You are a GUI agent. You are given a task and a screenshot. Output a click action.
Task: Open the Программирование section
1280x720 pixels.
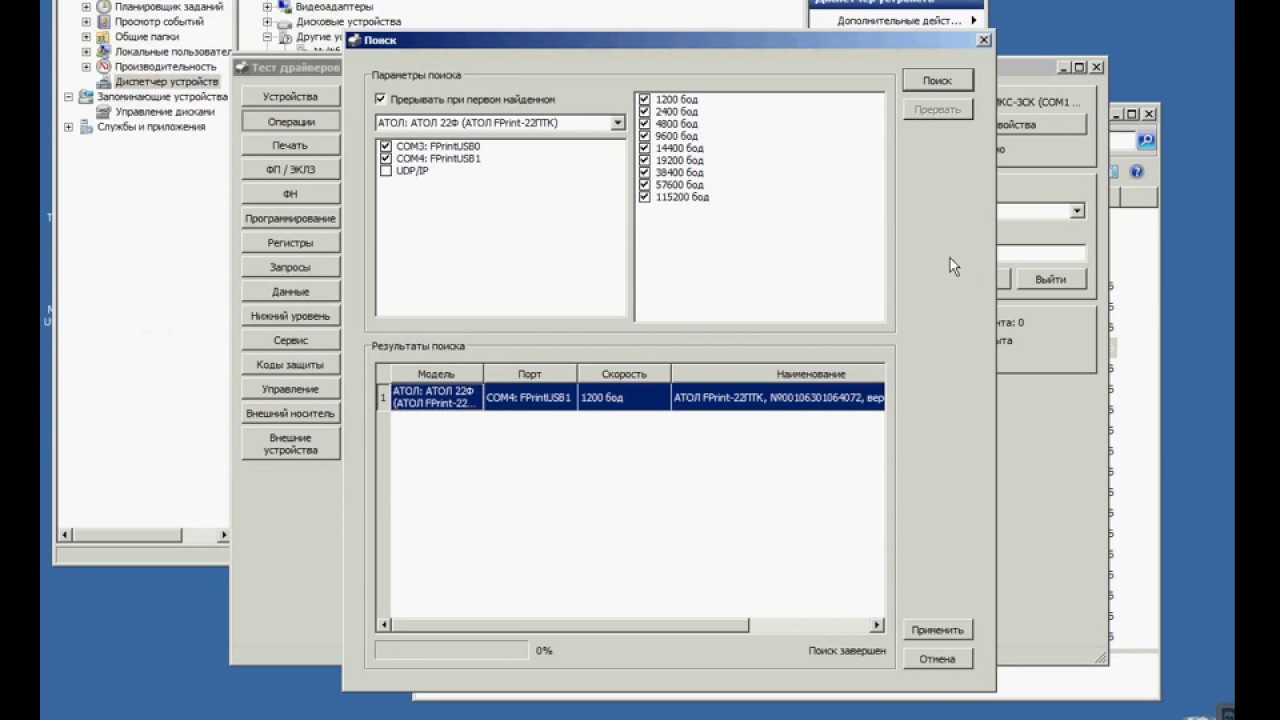290,218
